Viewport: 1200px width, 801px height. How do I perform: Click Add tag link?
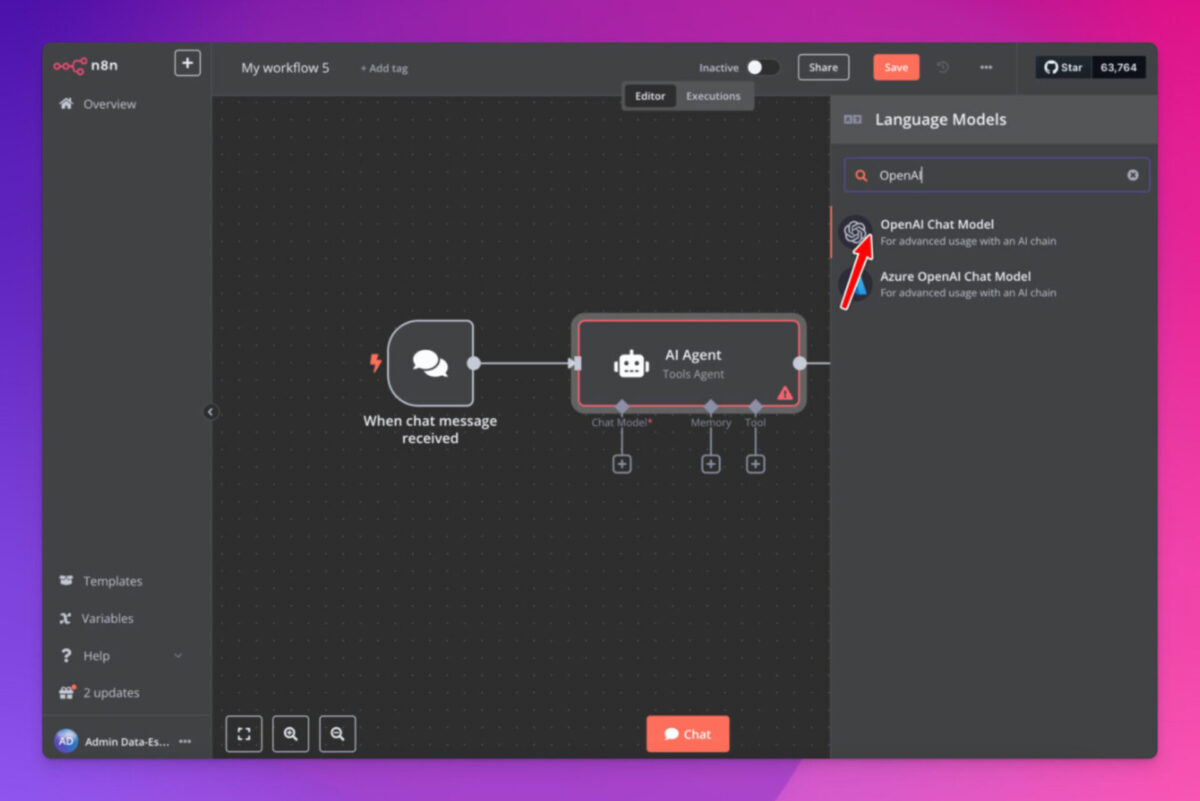pyautogui.click(x=384, y=69)
